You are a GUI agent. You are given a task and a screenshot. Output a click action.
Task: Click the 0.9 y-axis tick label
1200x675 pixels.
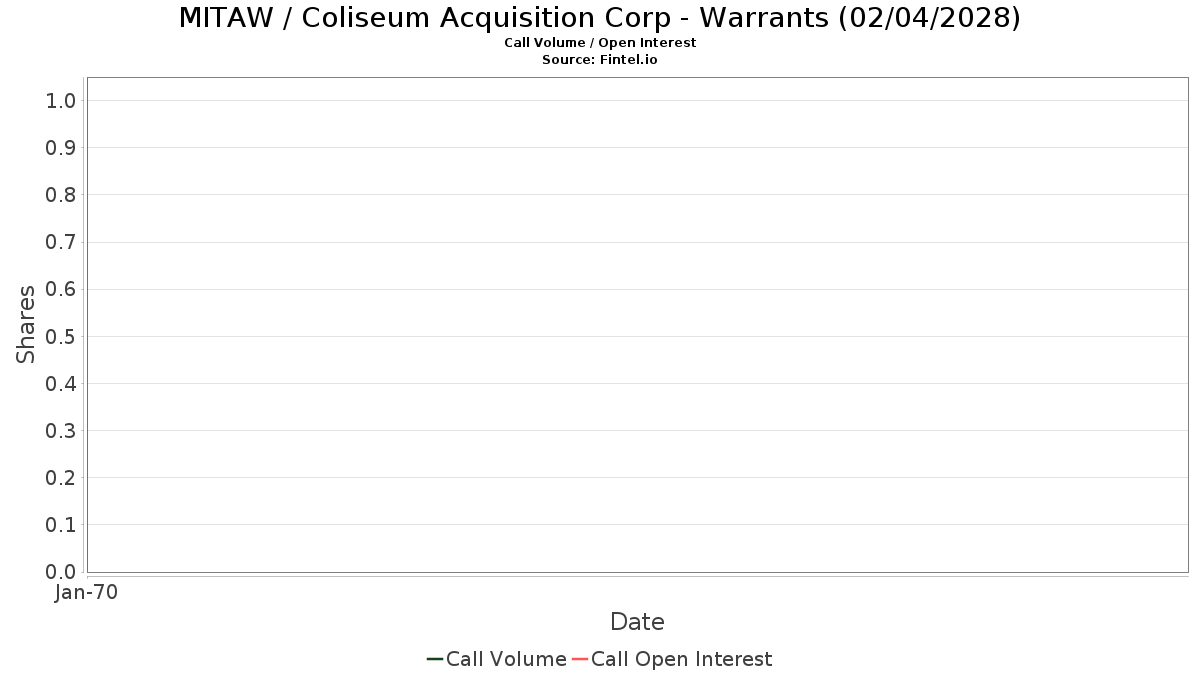pos(61,148)
